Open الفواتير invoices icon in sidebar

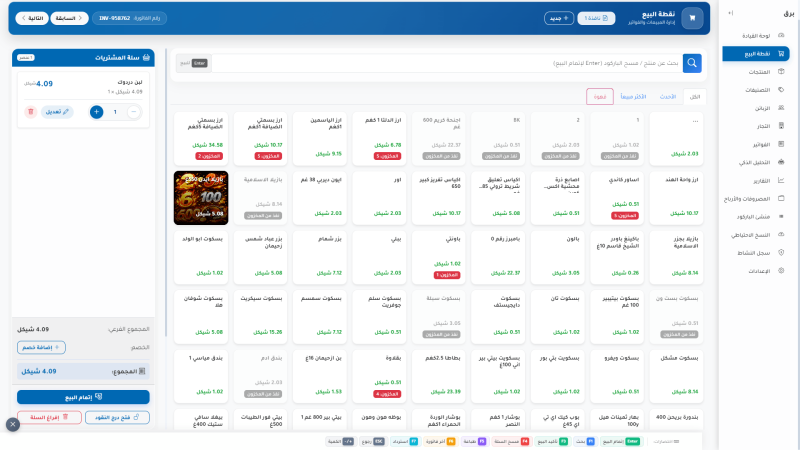click(781, 144)
